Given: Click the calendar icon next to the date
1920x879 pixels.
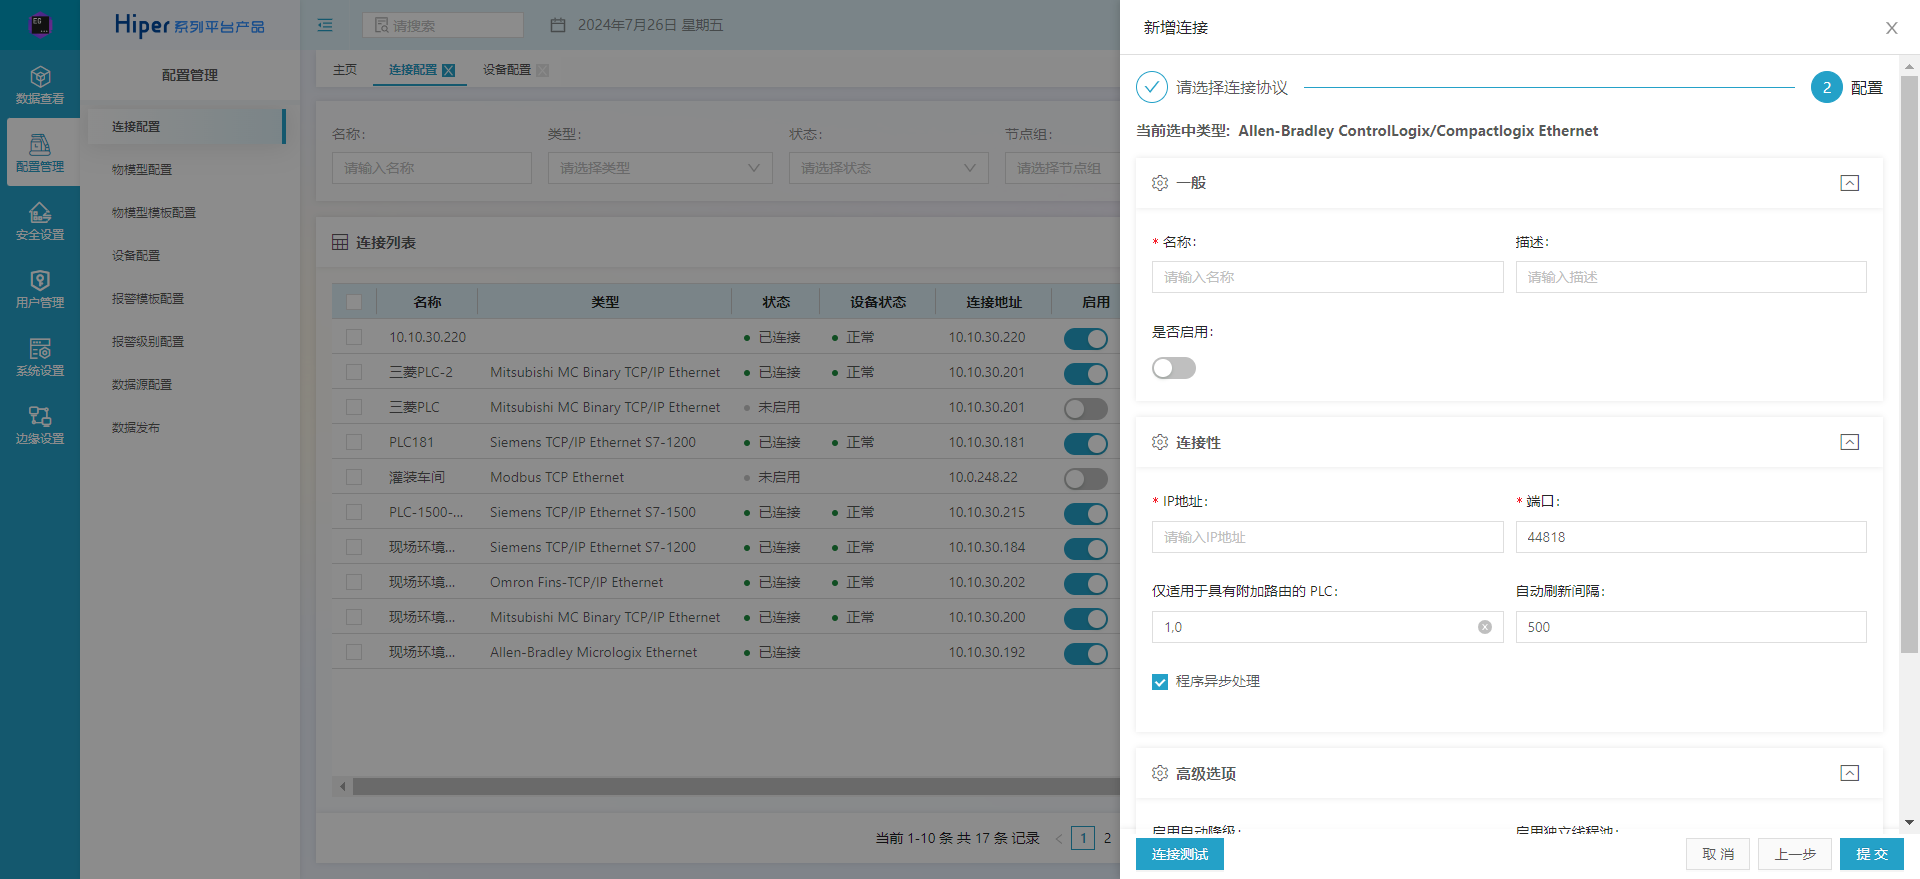Looking at the screenshot, I should (x=558, y=25).
